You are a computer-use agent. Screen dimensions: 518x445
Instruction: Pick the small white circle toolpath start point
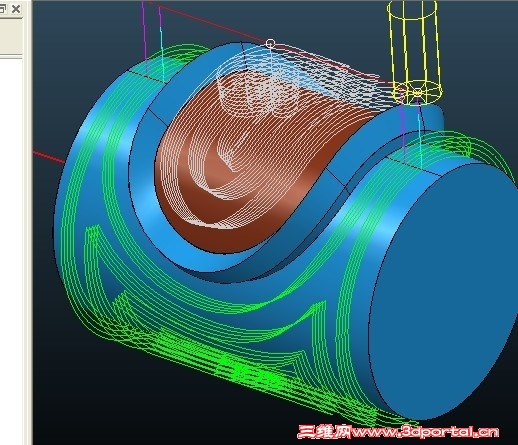coord(270,43)
